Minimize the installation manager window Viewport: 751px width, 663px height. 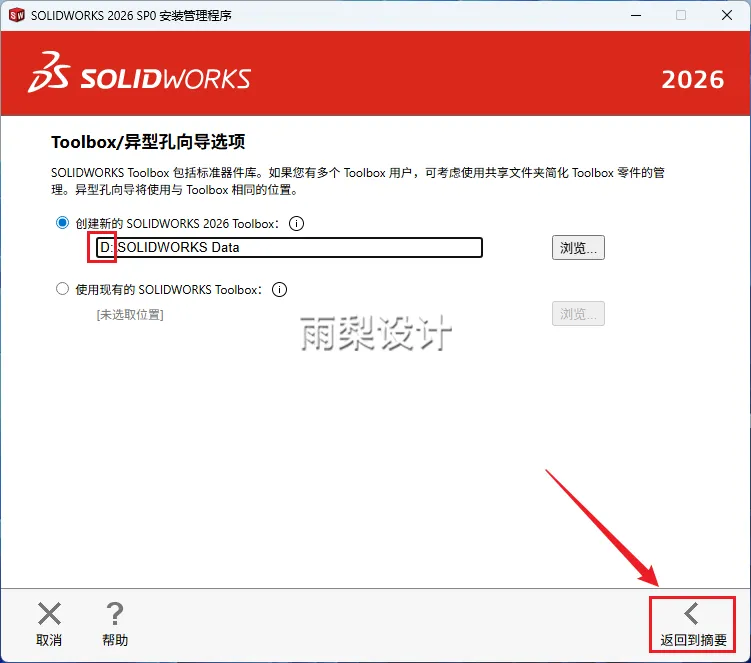click(636, 15)
